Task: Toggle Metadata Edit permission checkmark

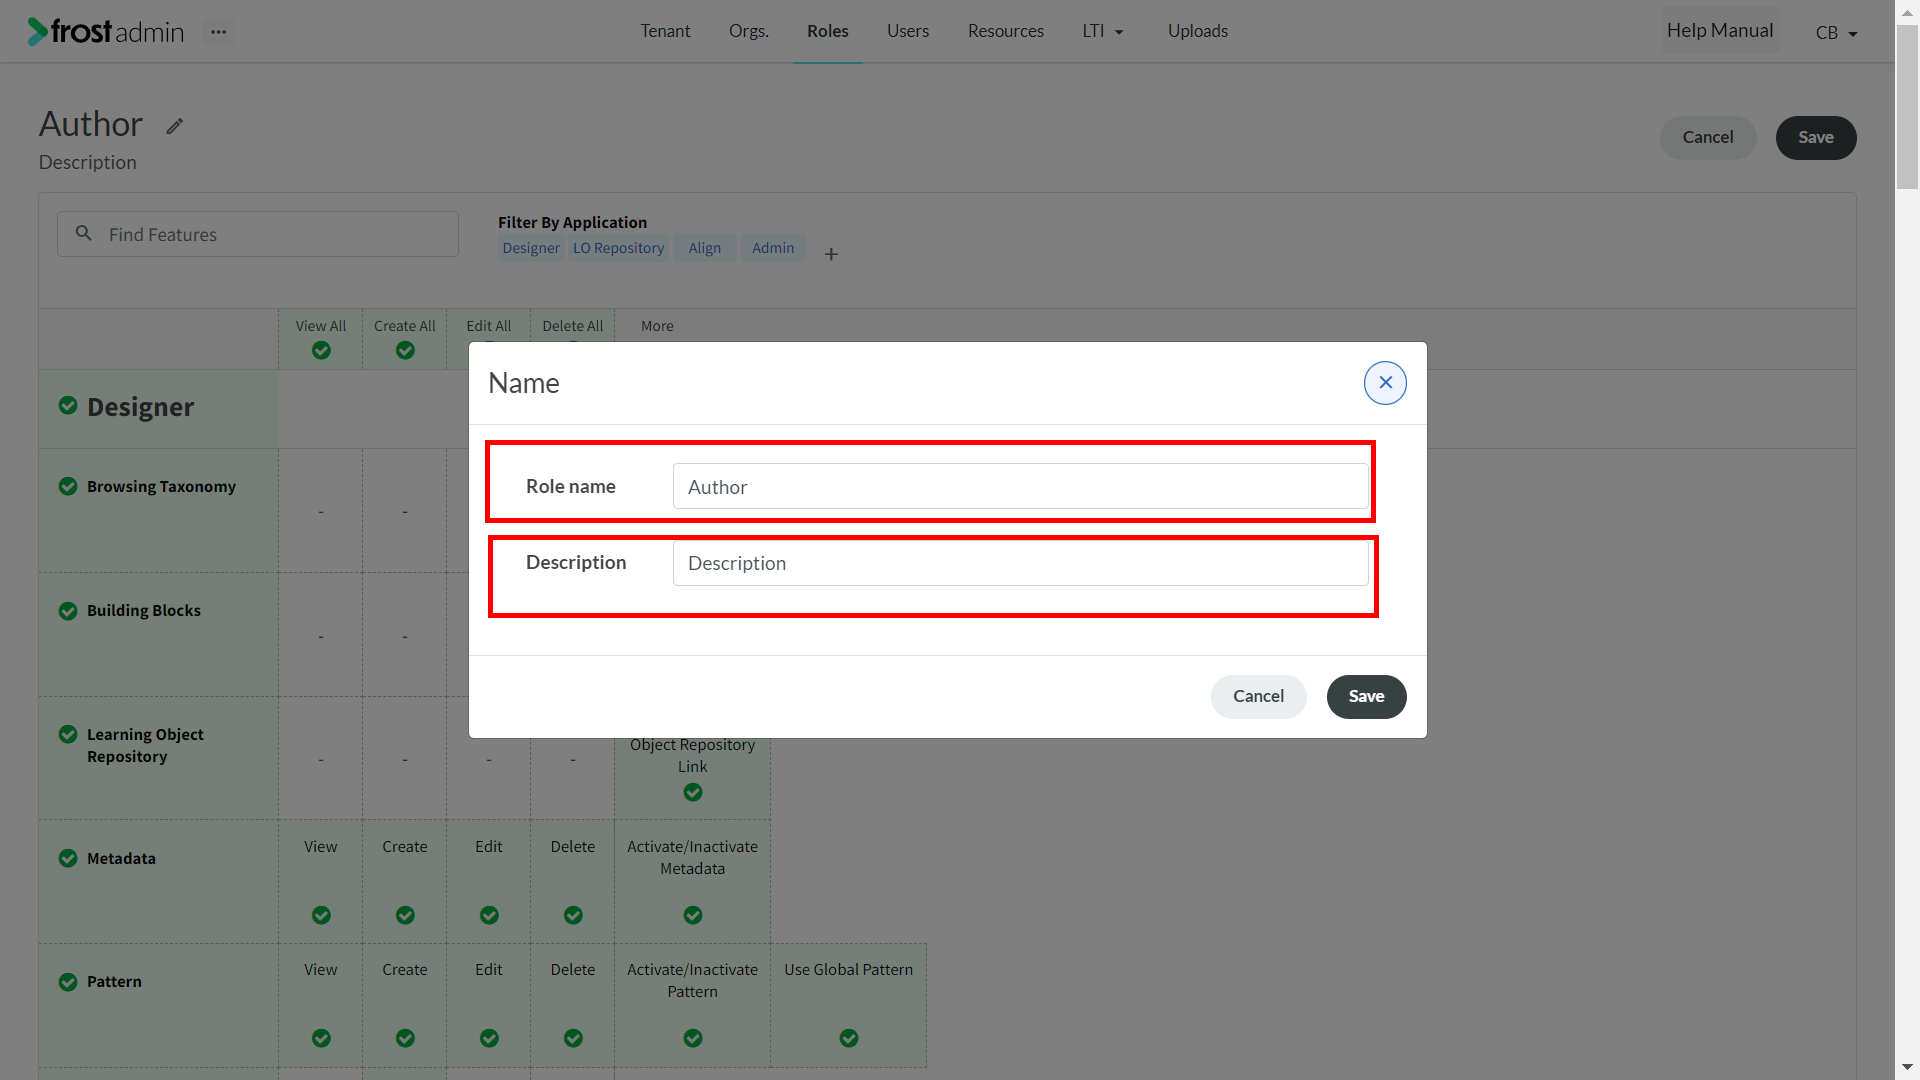Action: coord(489,915)
